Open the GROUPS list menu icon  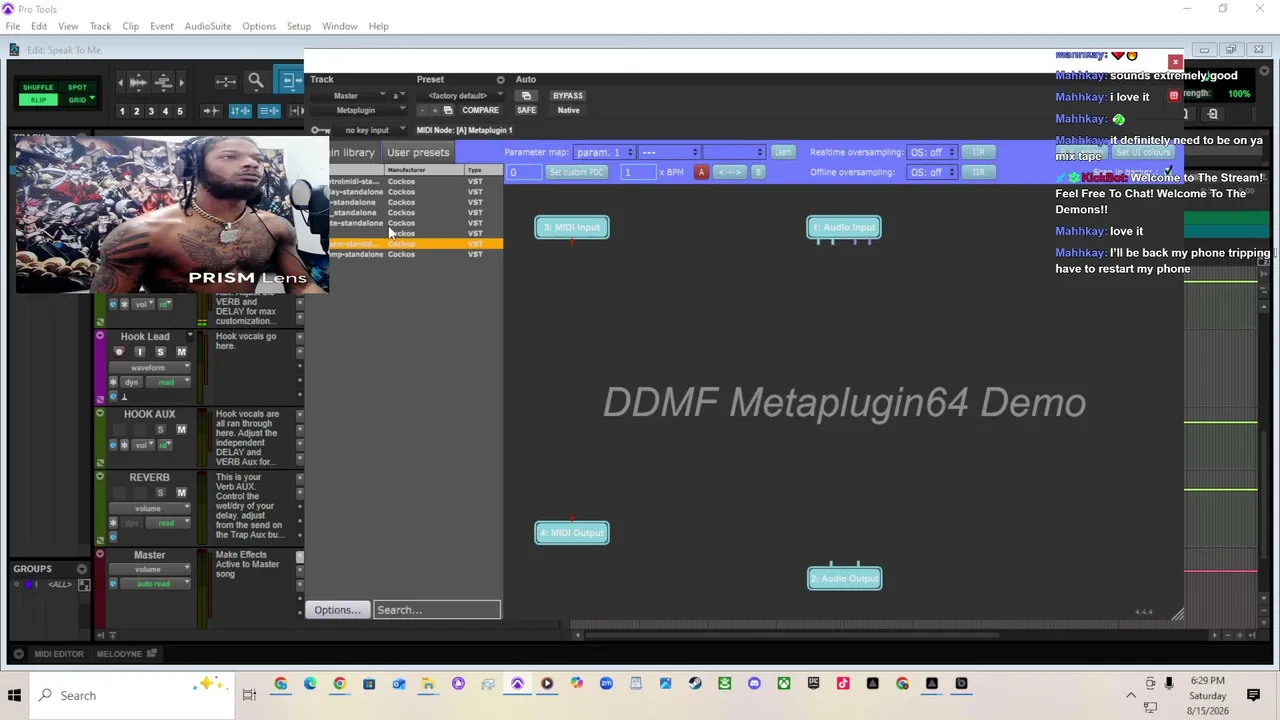tap(82, 569)
